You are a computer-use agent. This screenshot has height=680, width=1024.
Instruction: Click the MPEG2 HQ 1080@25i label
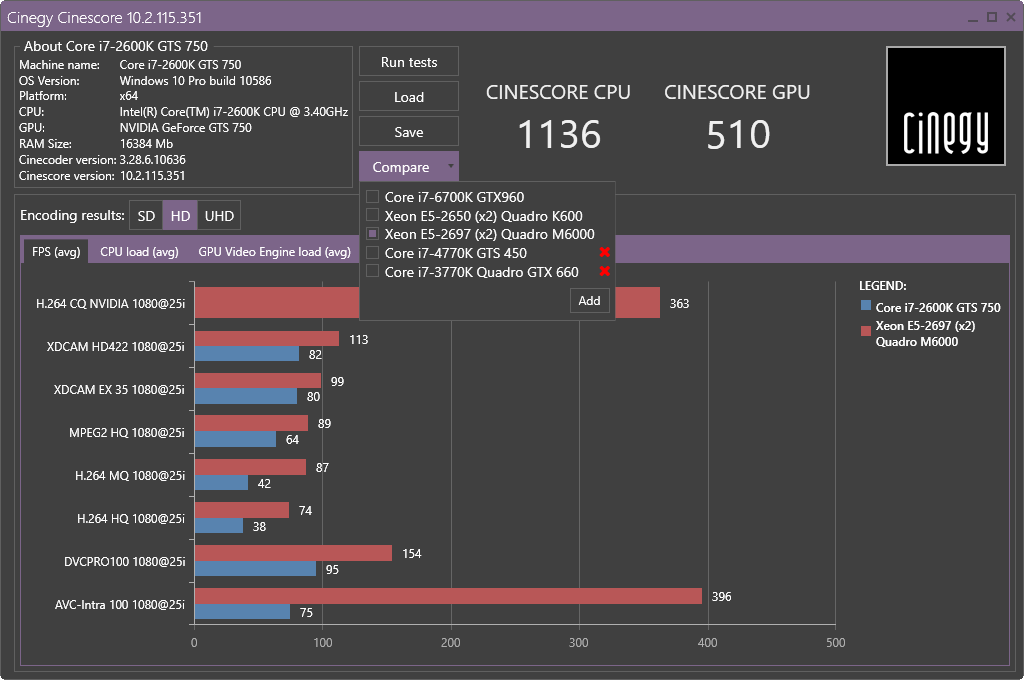[x=127, y=432]
